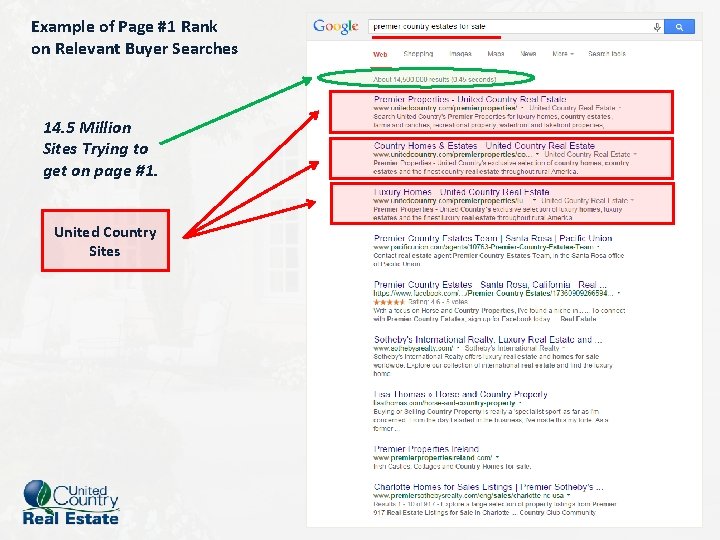Click the pacificunion.com URL under Premier Country Estates Team

tap(484, 247)
